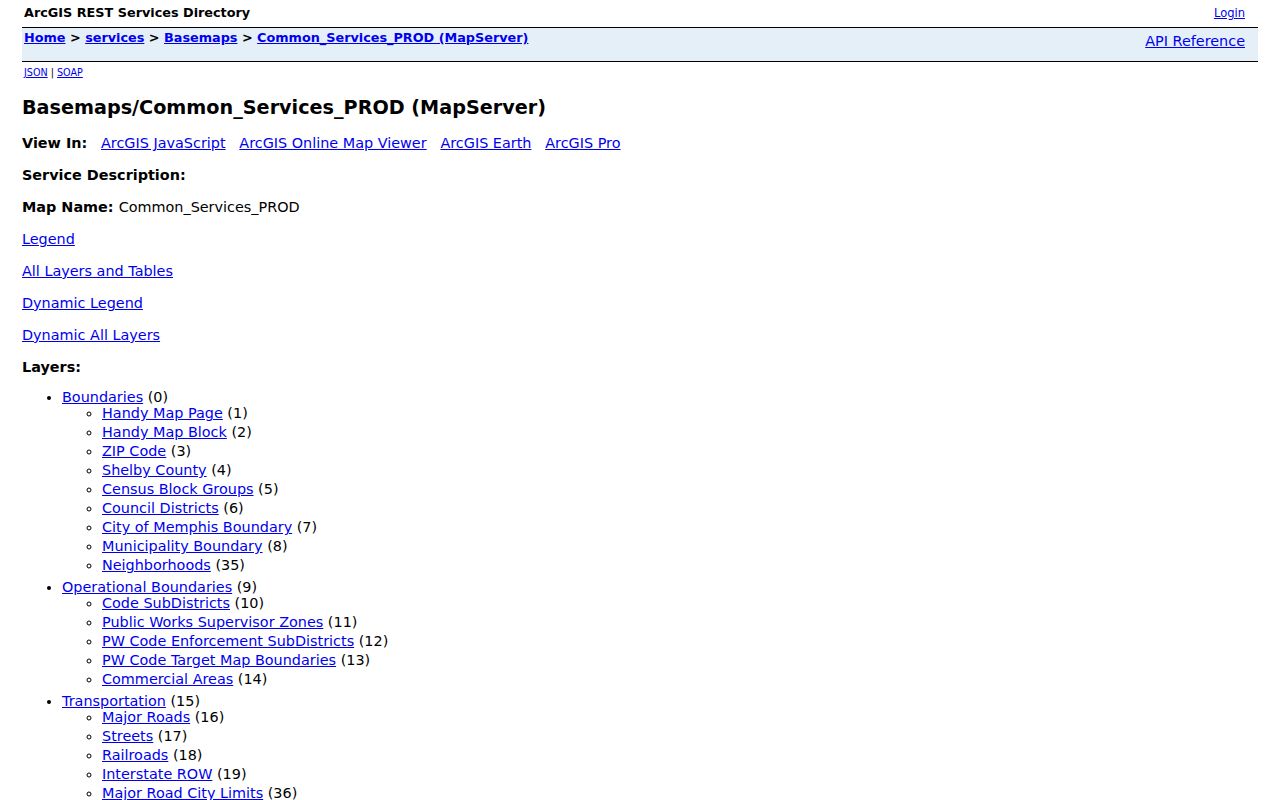
Task: Open the Shelby County layer
Action: (154, 470)
